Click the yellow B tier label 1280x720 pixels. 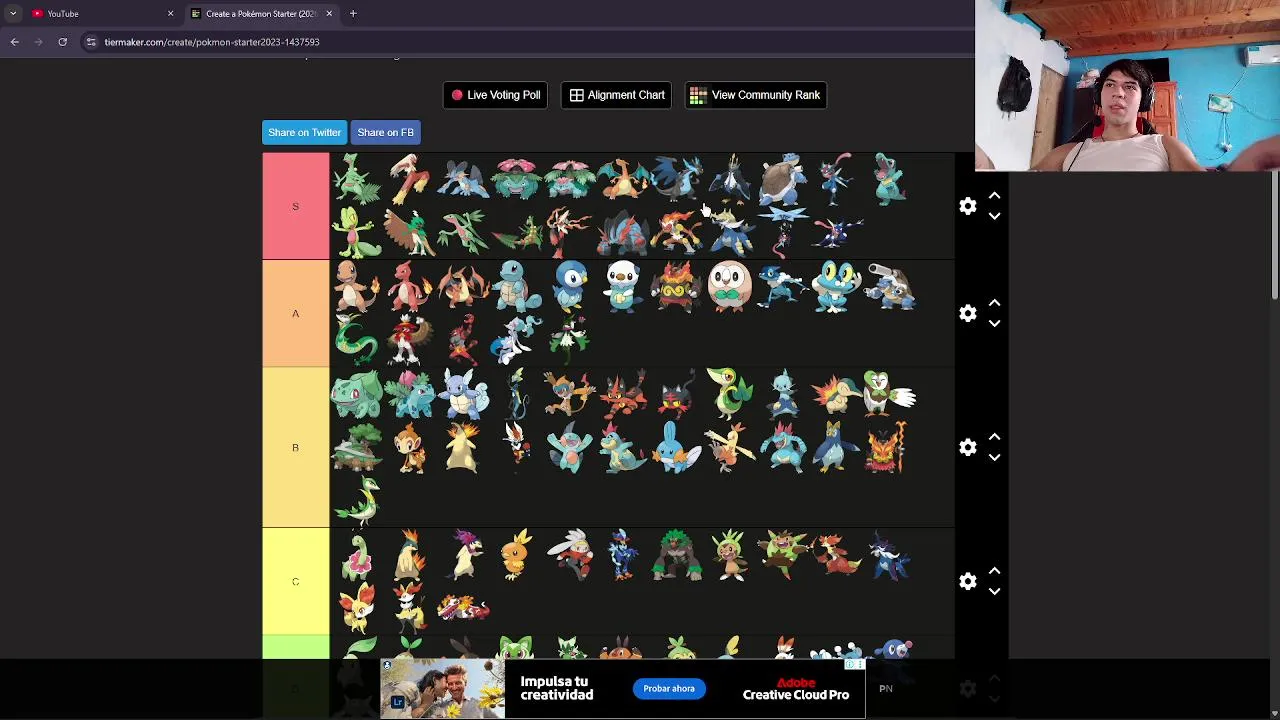(x=295, y=447)
